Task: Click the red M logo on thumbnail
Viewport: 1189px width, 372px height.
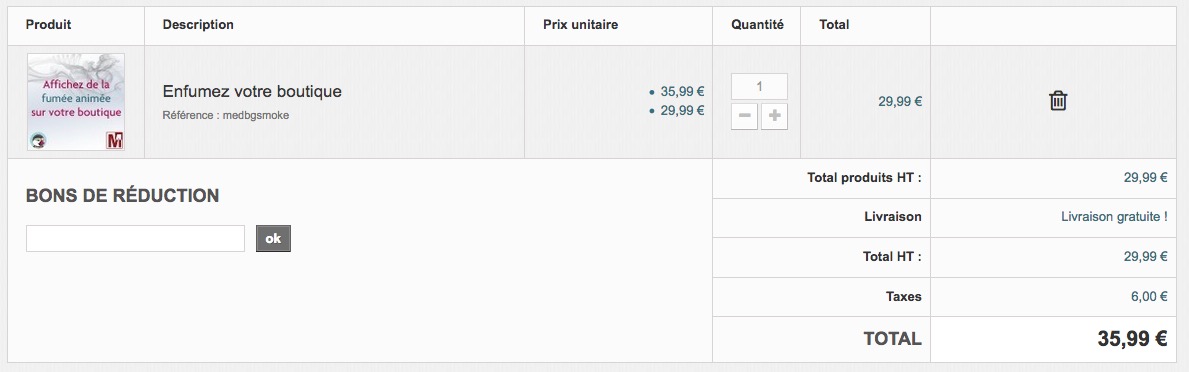Action: [115, 140]
